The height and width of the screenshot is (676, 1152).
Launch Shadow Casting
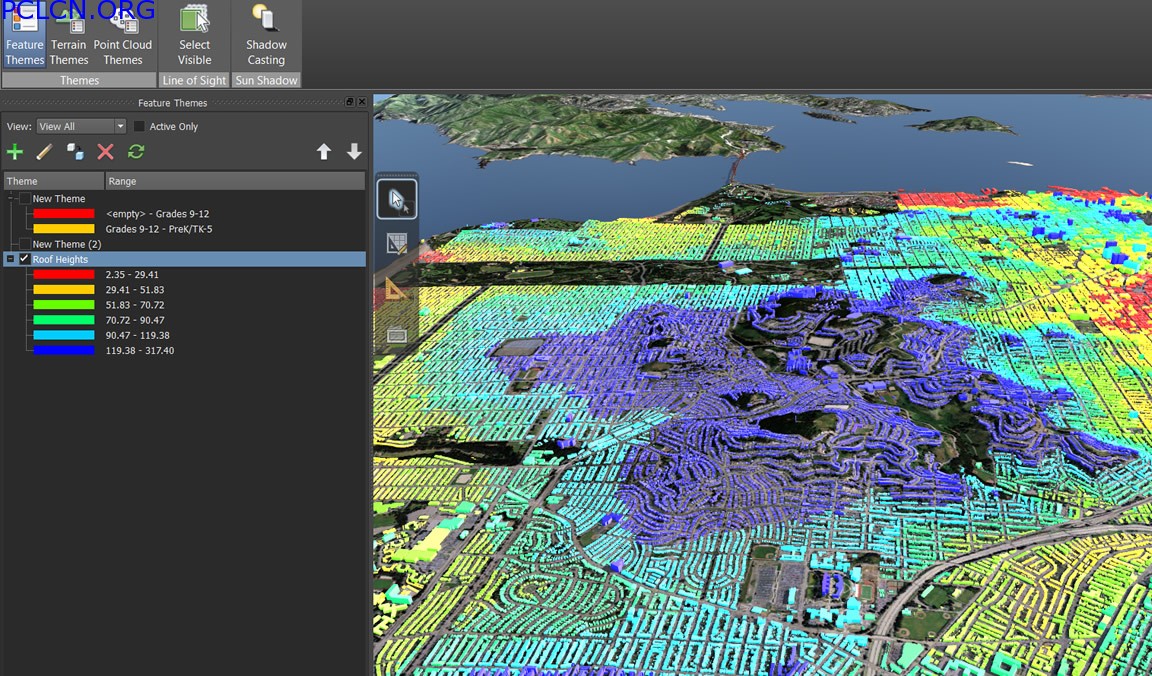coord(266,35)
